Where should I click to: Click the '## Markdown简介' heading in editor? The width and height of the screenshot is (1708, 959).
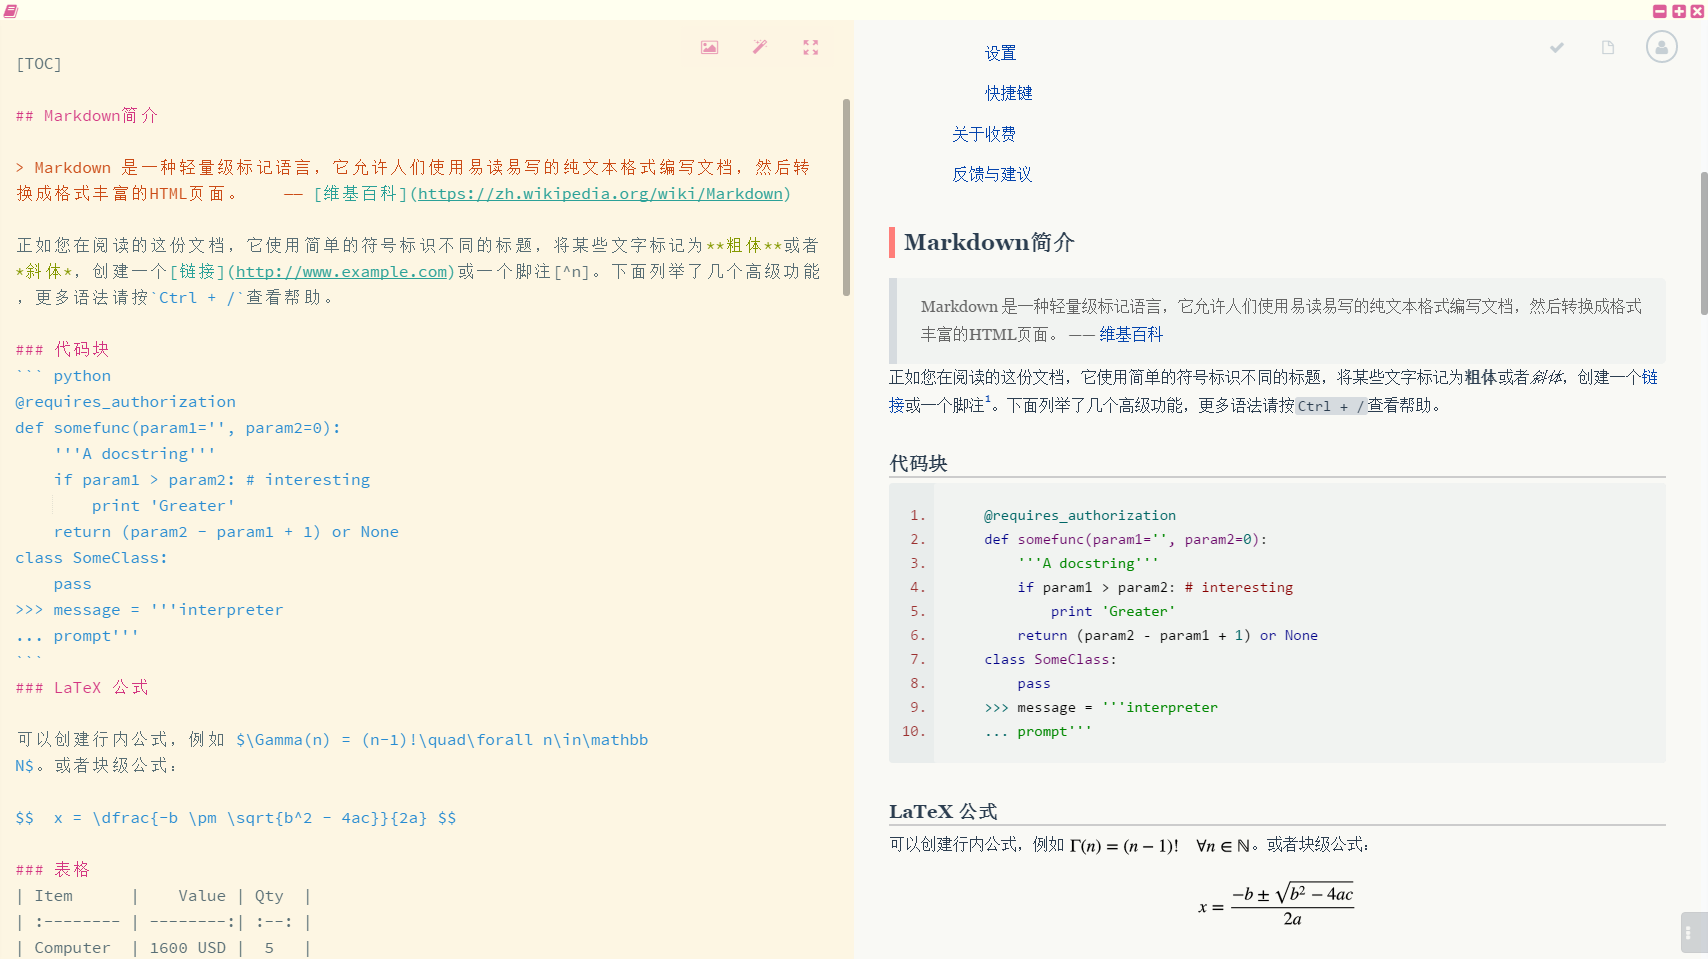pyautogui.click(x=87, y=116)
